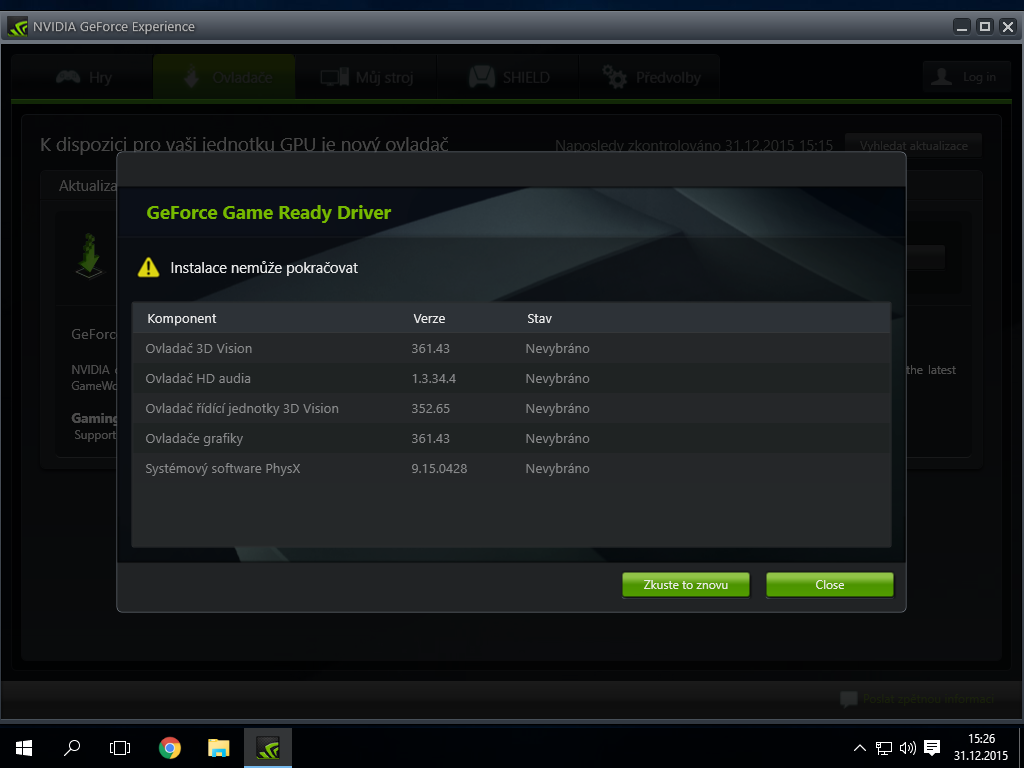Viewport: 1024px width, 768px height.
Task: Open the Windows Start menu
Action: coord(24,748)
